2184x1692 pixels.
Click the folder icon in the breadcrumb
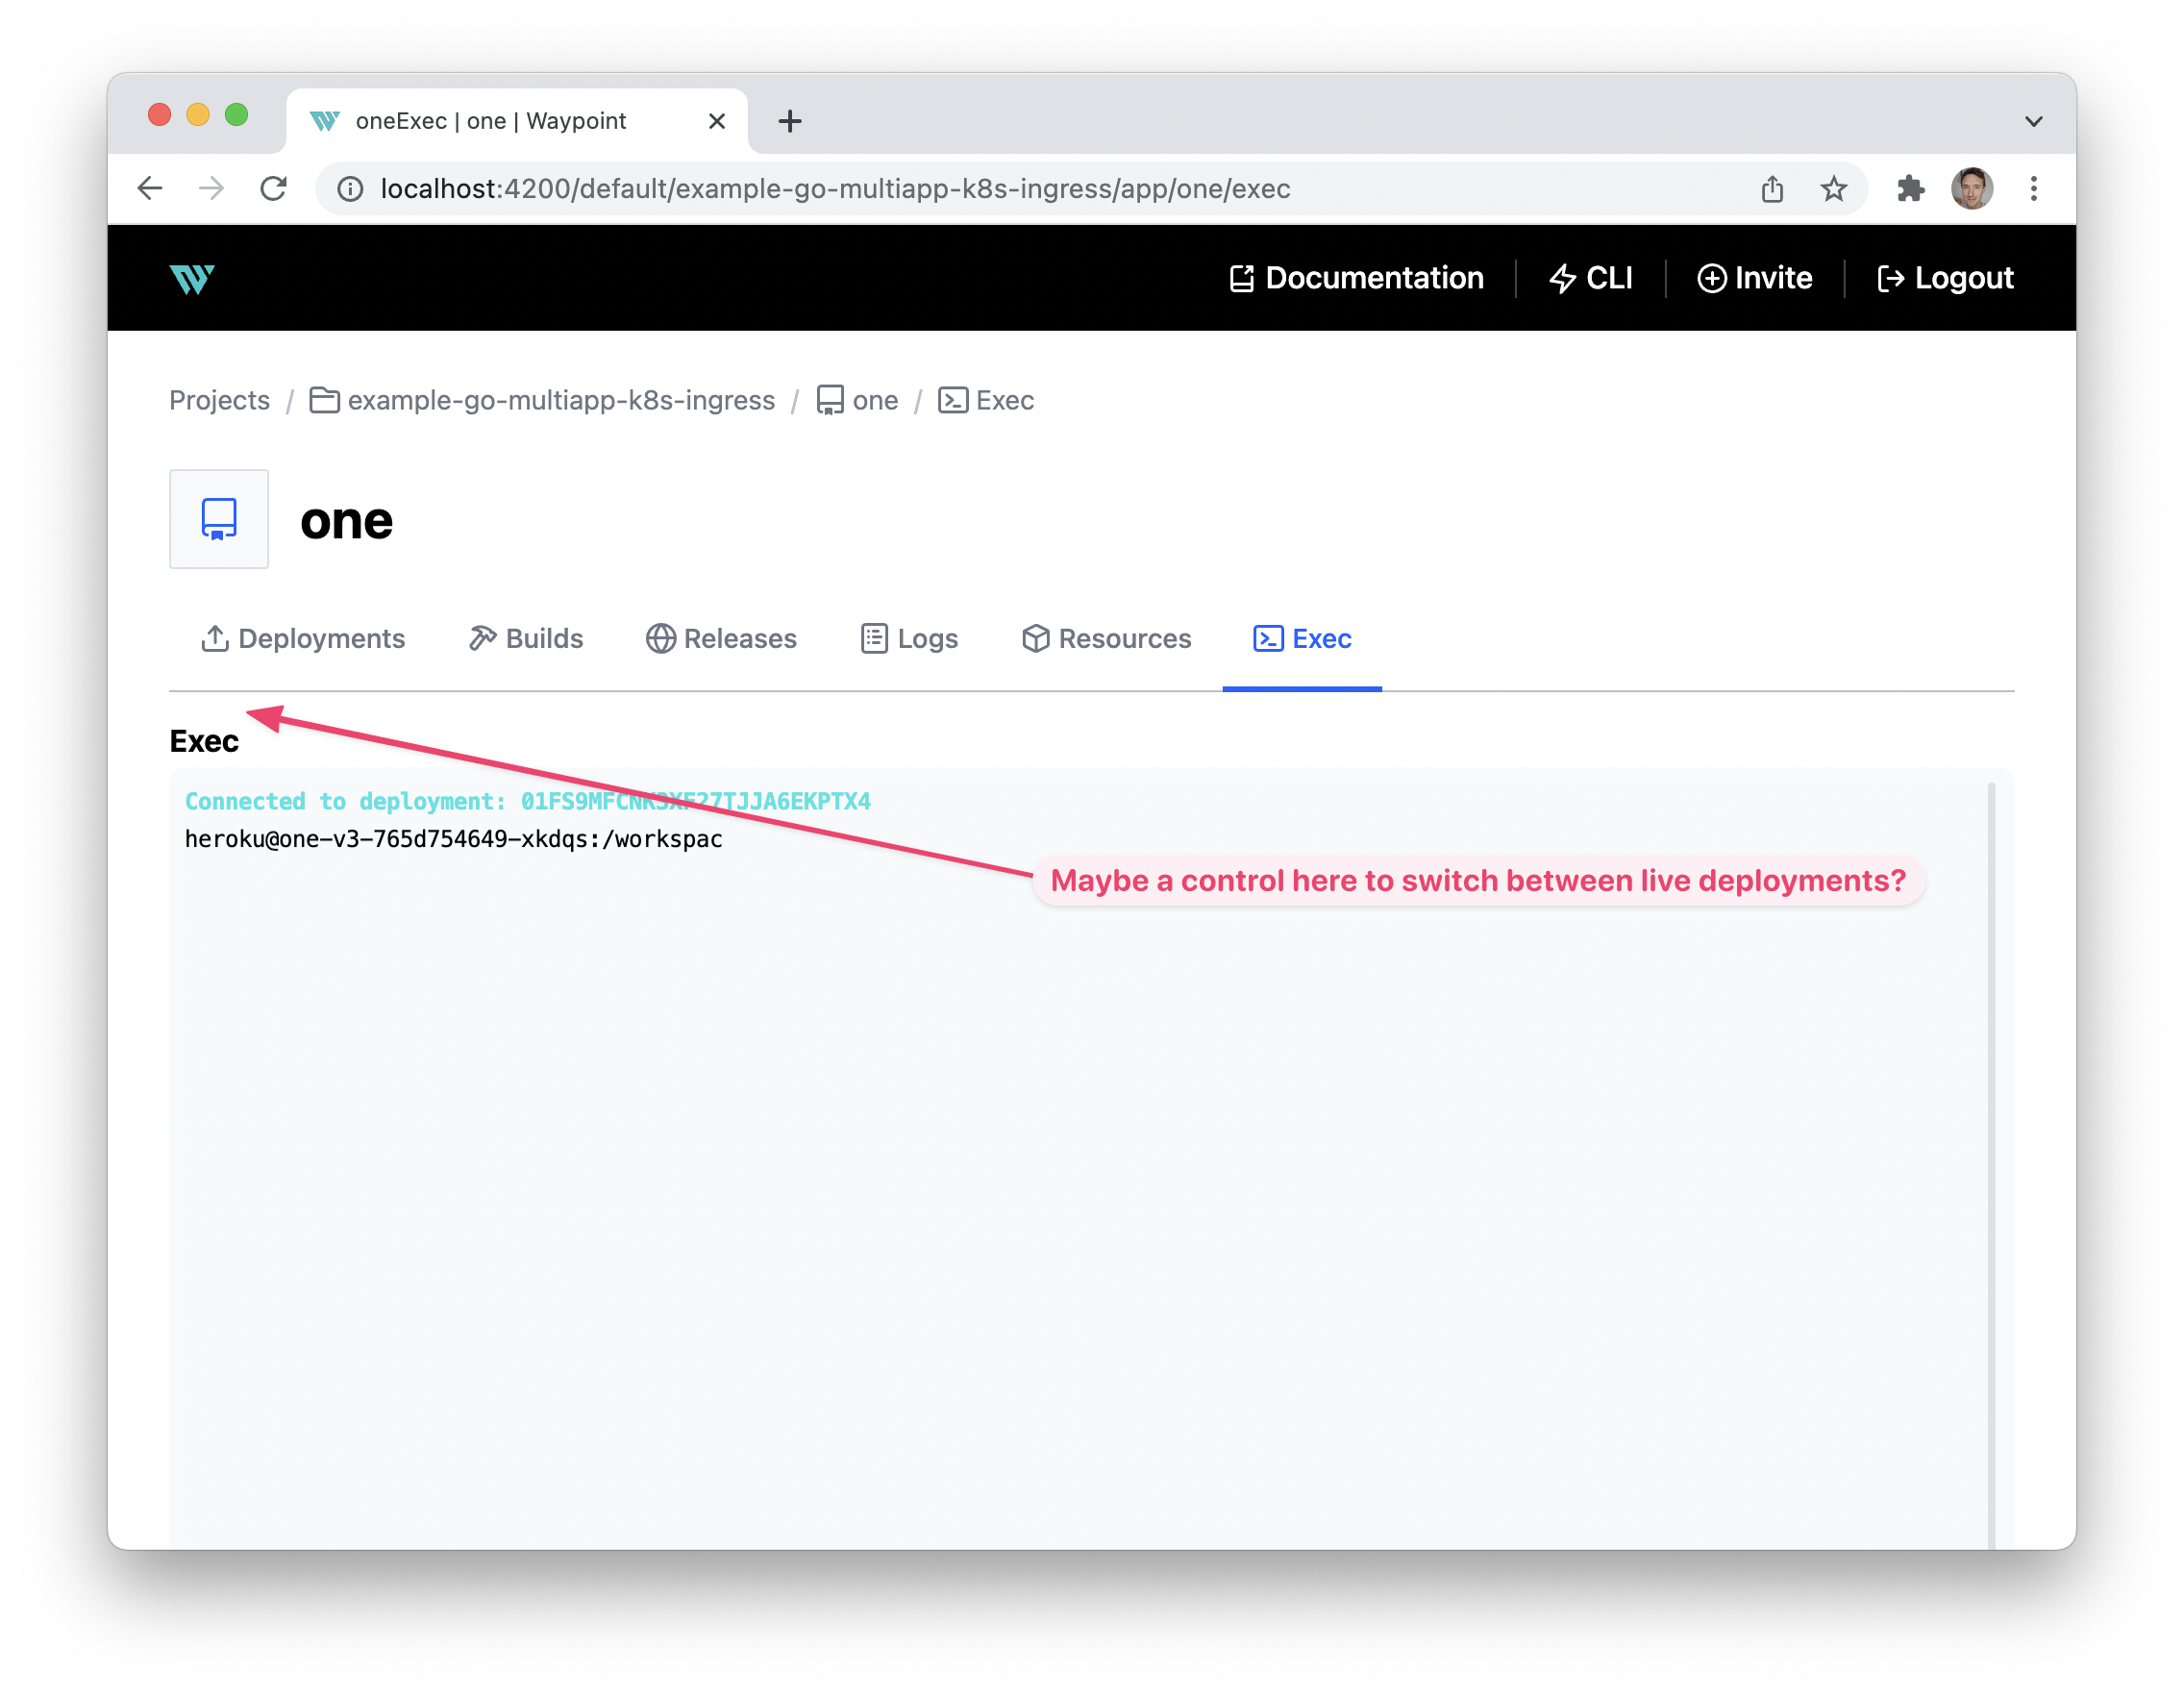tap(323, 399)
